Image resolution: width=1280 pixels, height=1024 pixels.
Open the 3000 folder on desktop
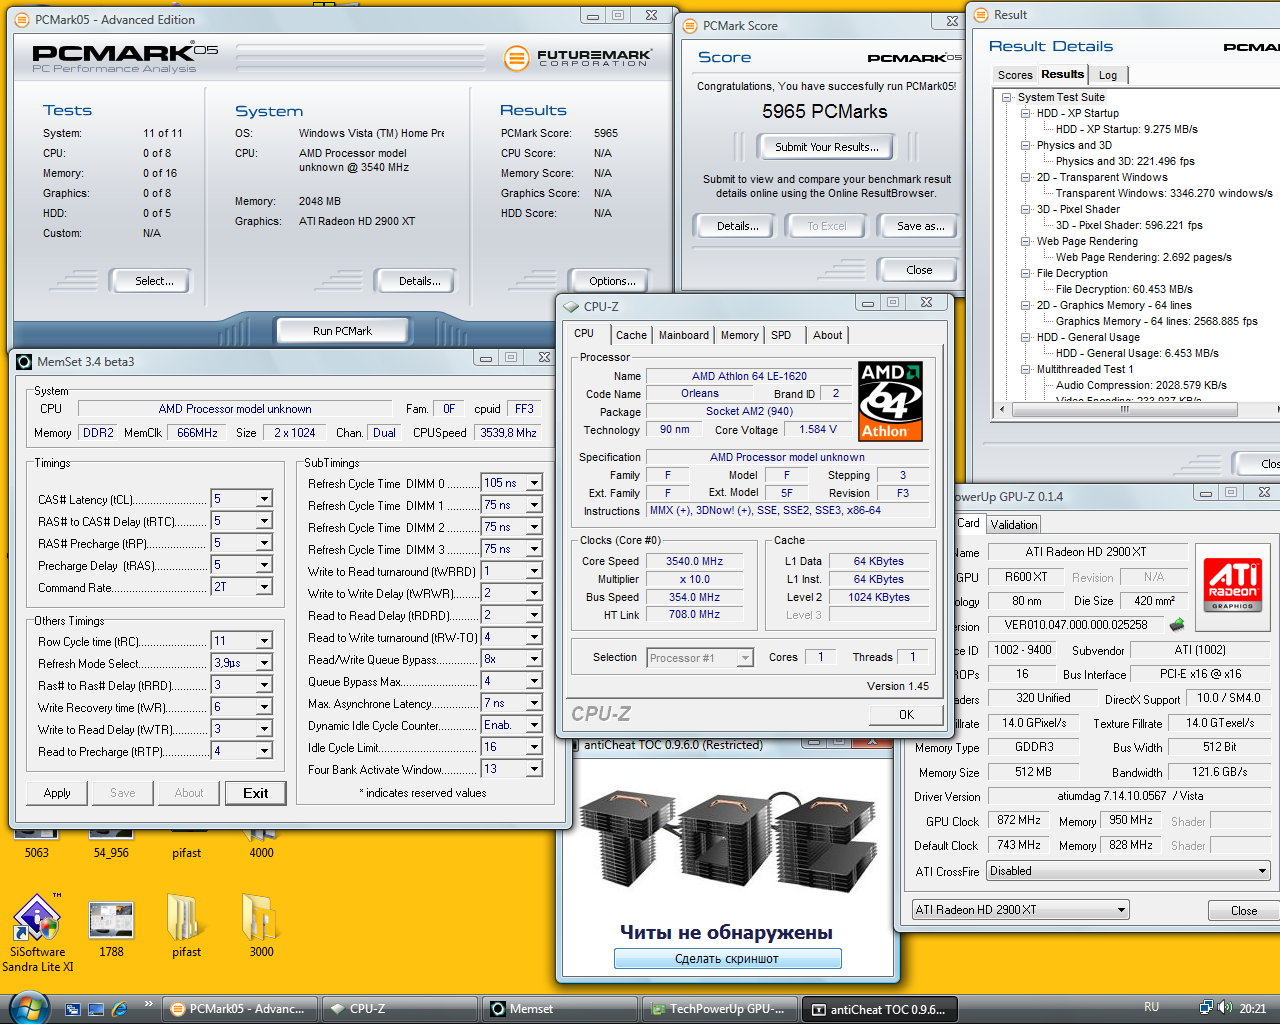tap(261, 926)
